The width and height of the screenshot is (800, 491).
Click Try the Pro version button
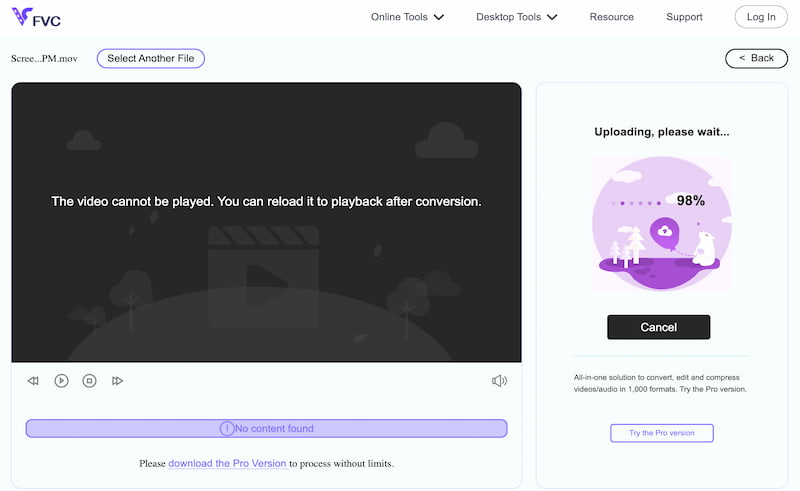pyautogui.click(x=662, y=433)
